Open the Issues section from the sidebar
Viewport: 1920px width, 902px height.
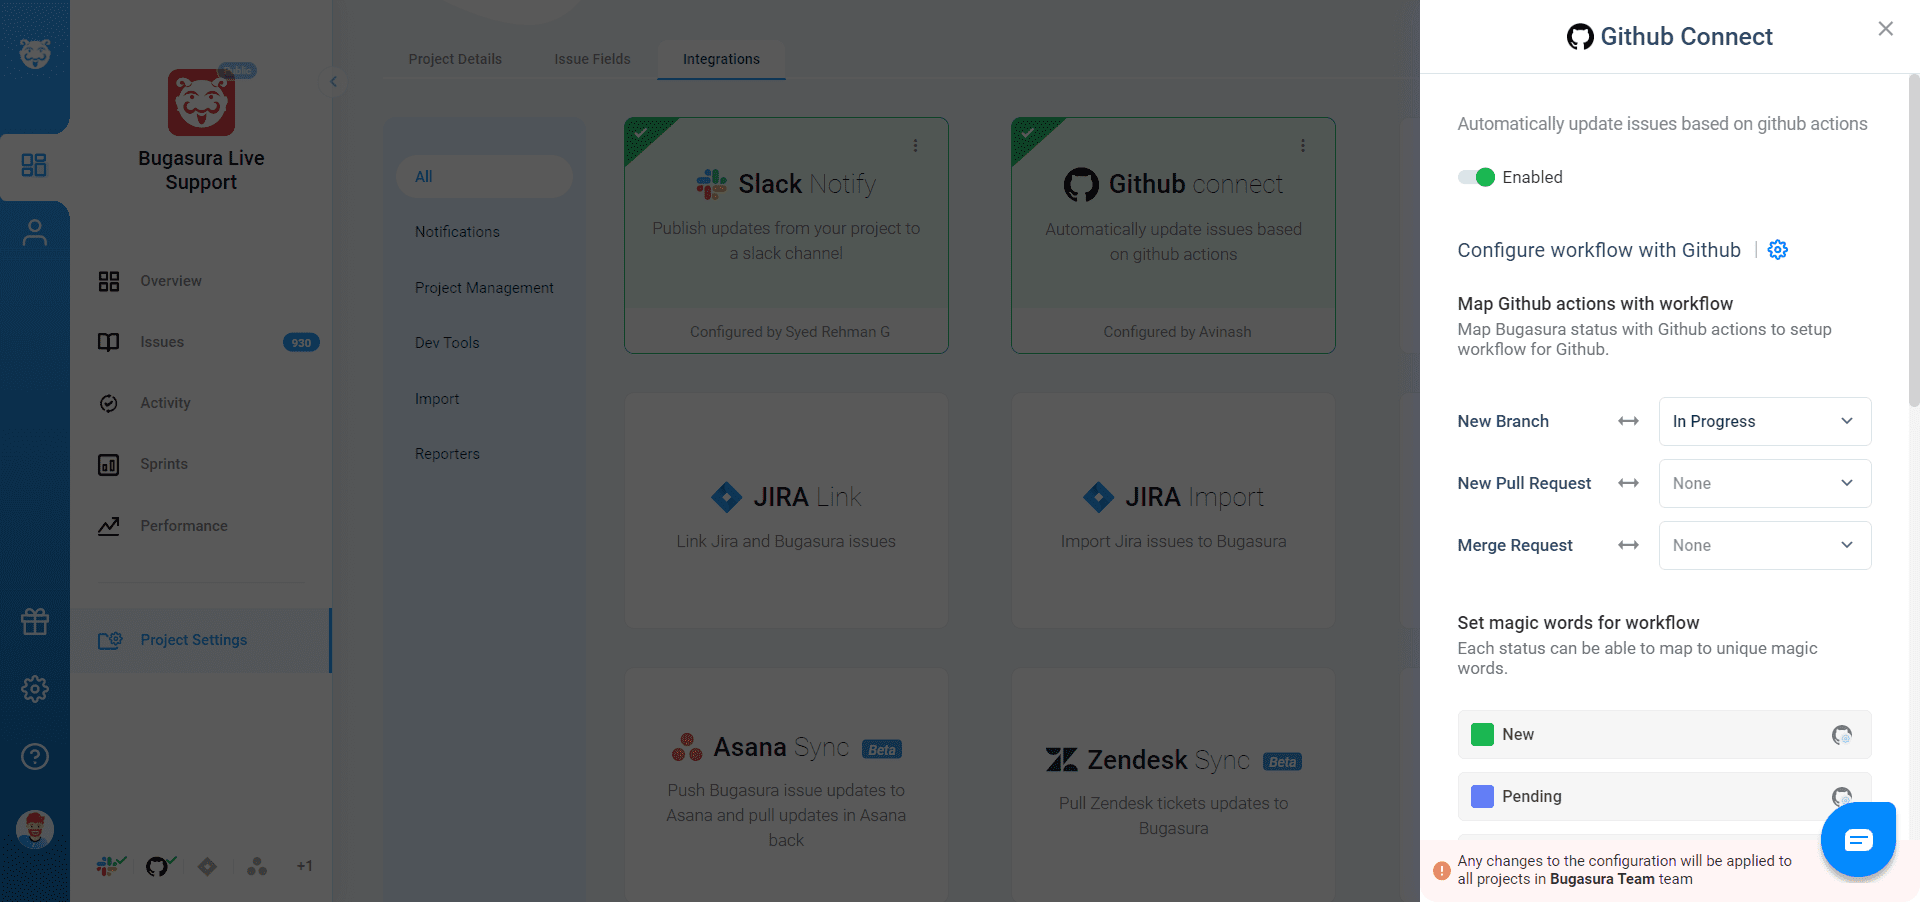pyautogui.click(x=162, y=342)
